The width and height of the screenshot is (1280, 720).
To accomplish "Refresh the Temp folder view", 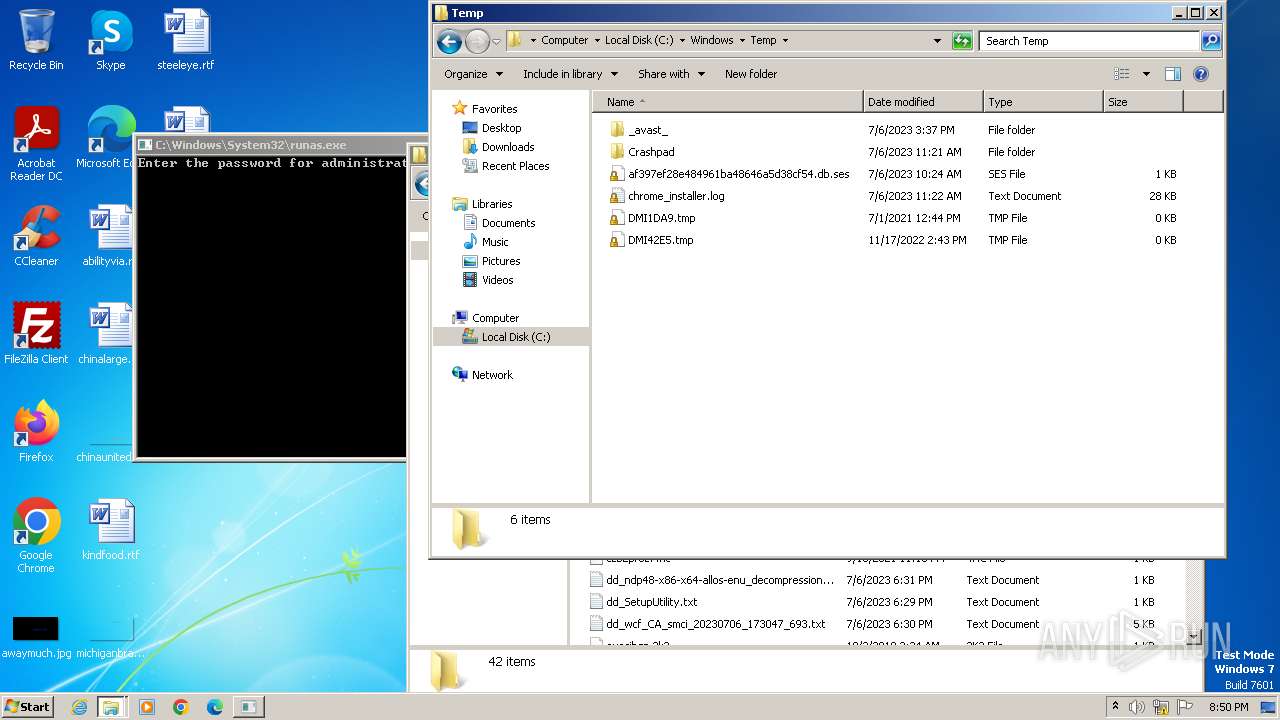I will pos(962,41).
